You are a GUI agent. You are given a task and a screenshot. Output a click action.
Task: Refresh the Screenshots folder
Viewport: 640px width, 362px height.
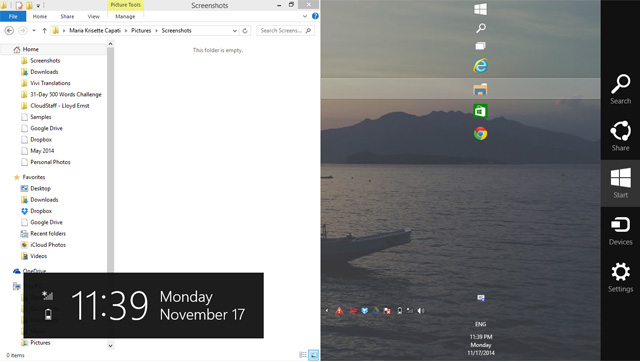point(245,31)
